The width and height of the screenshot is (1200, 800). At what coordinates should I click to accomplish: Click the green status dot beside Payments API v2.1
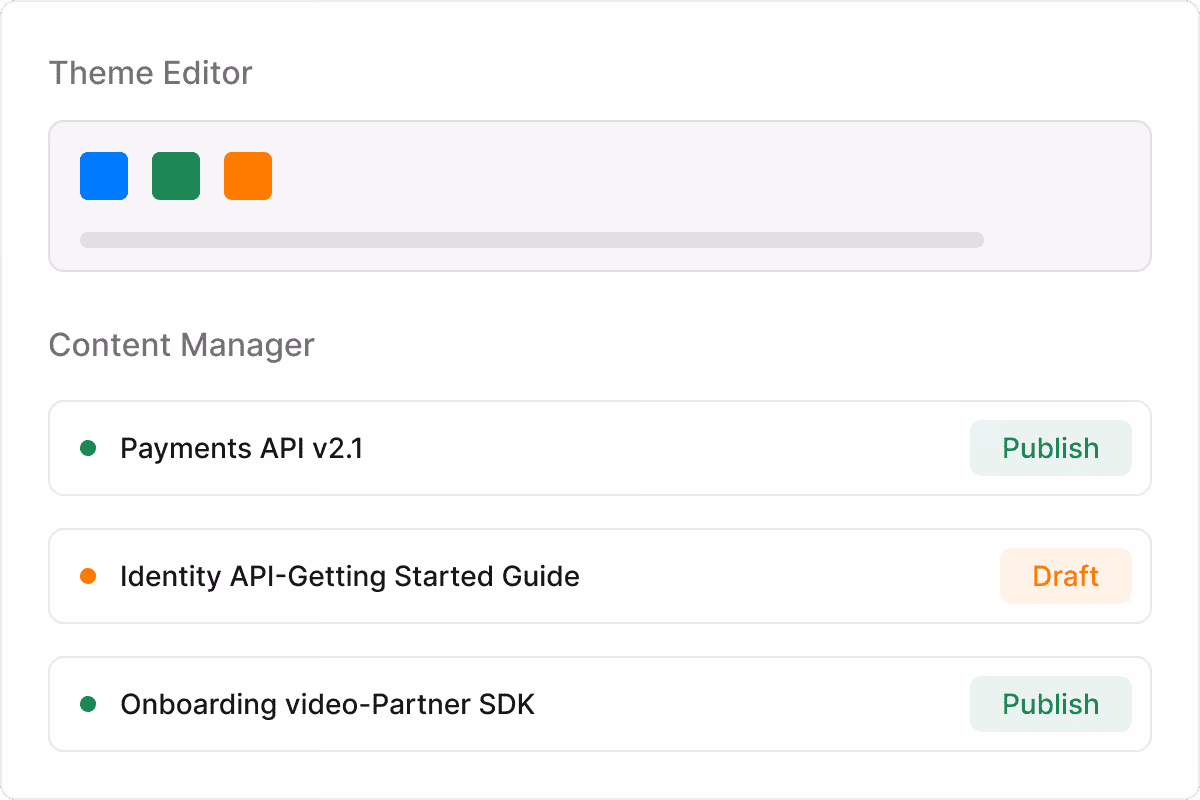[88, 448]
